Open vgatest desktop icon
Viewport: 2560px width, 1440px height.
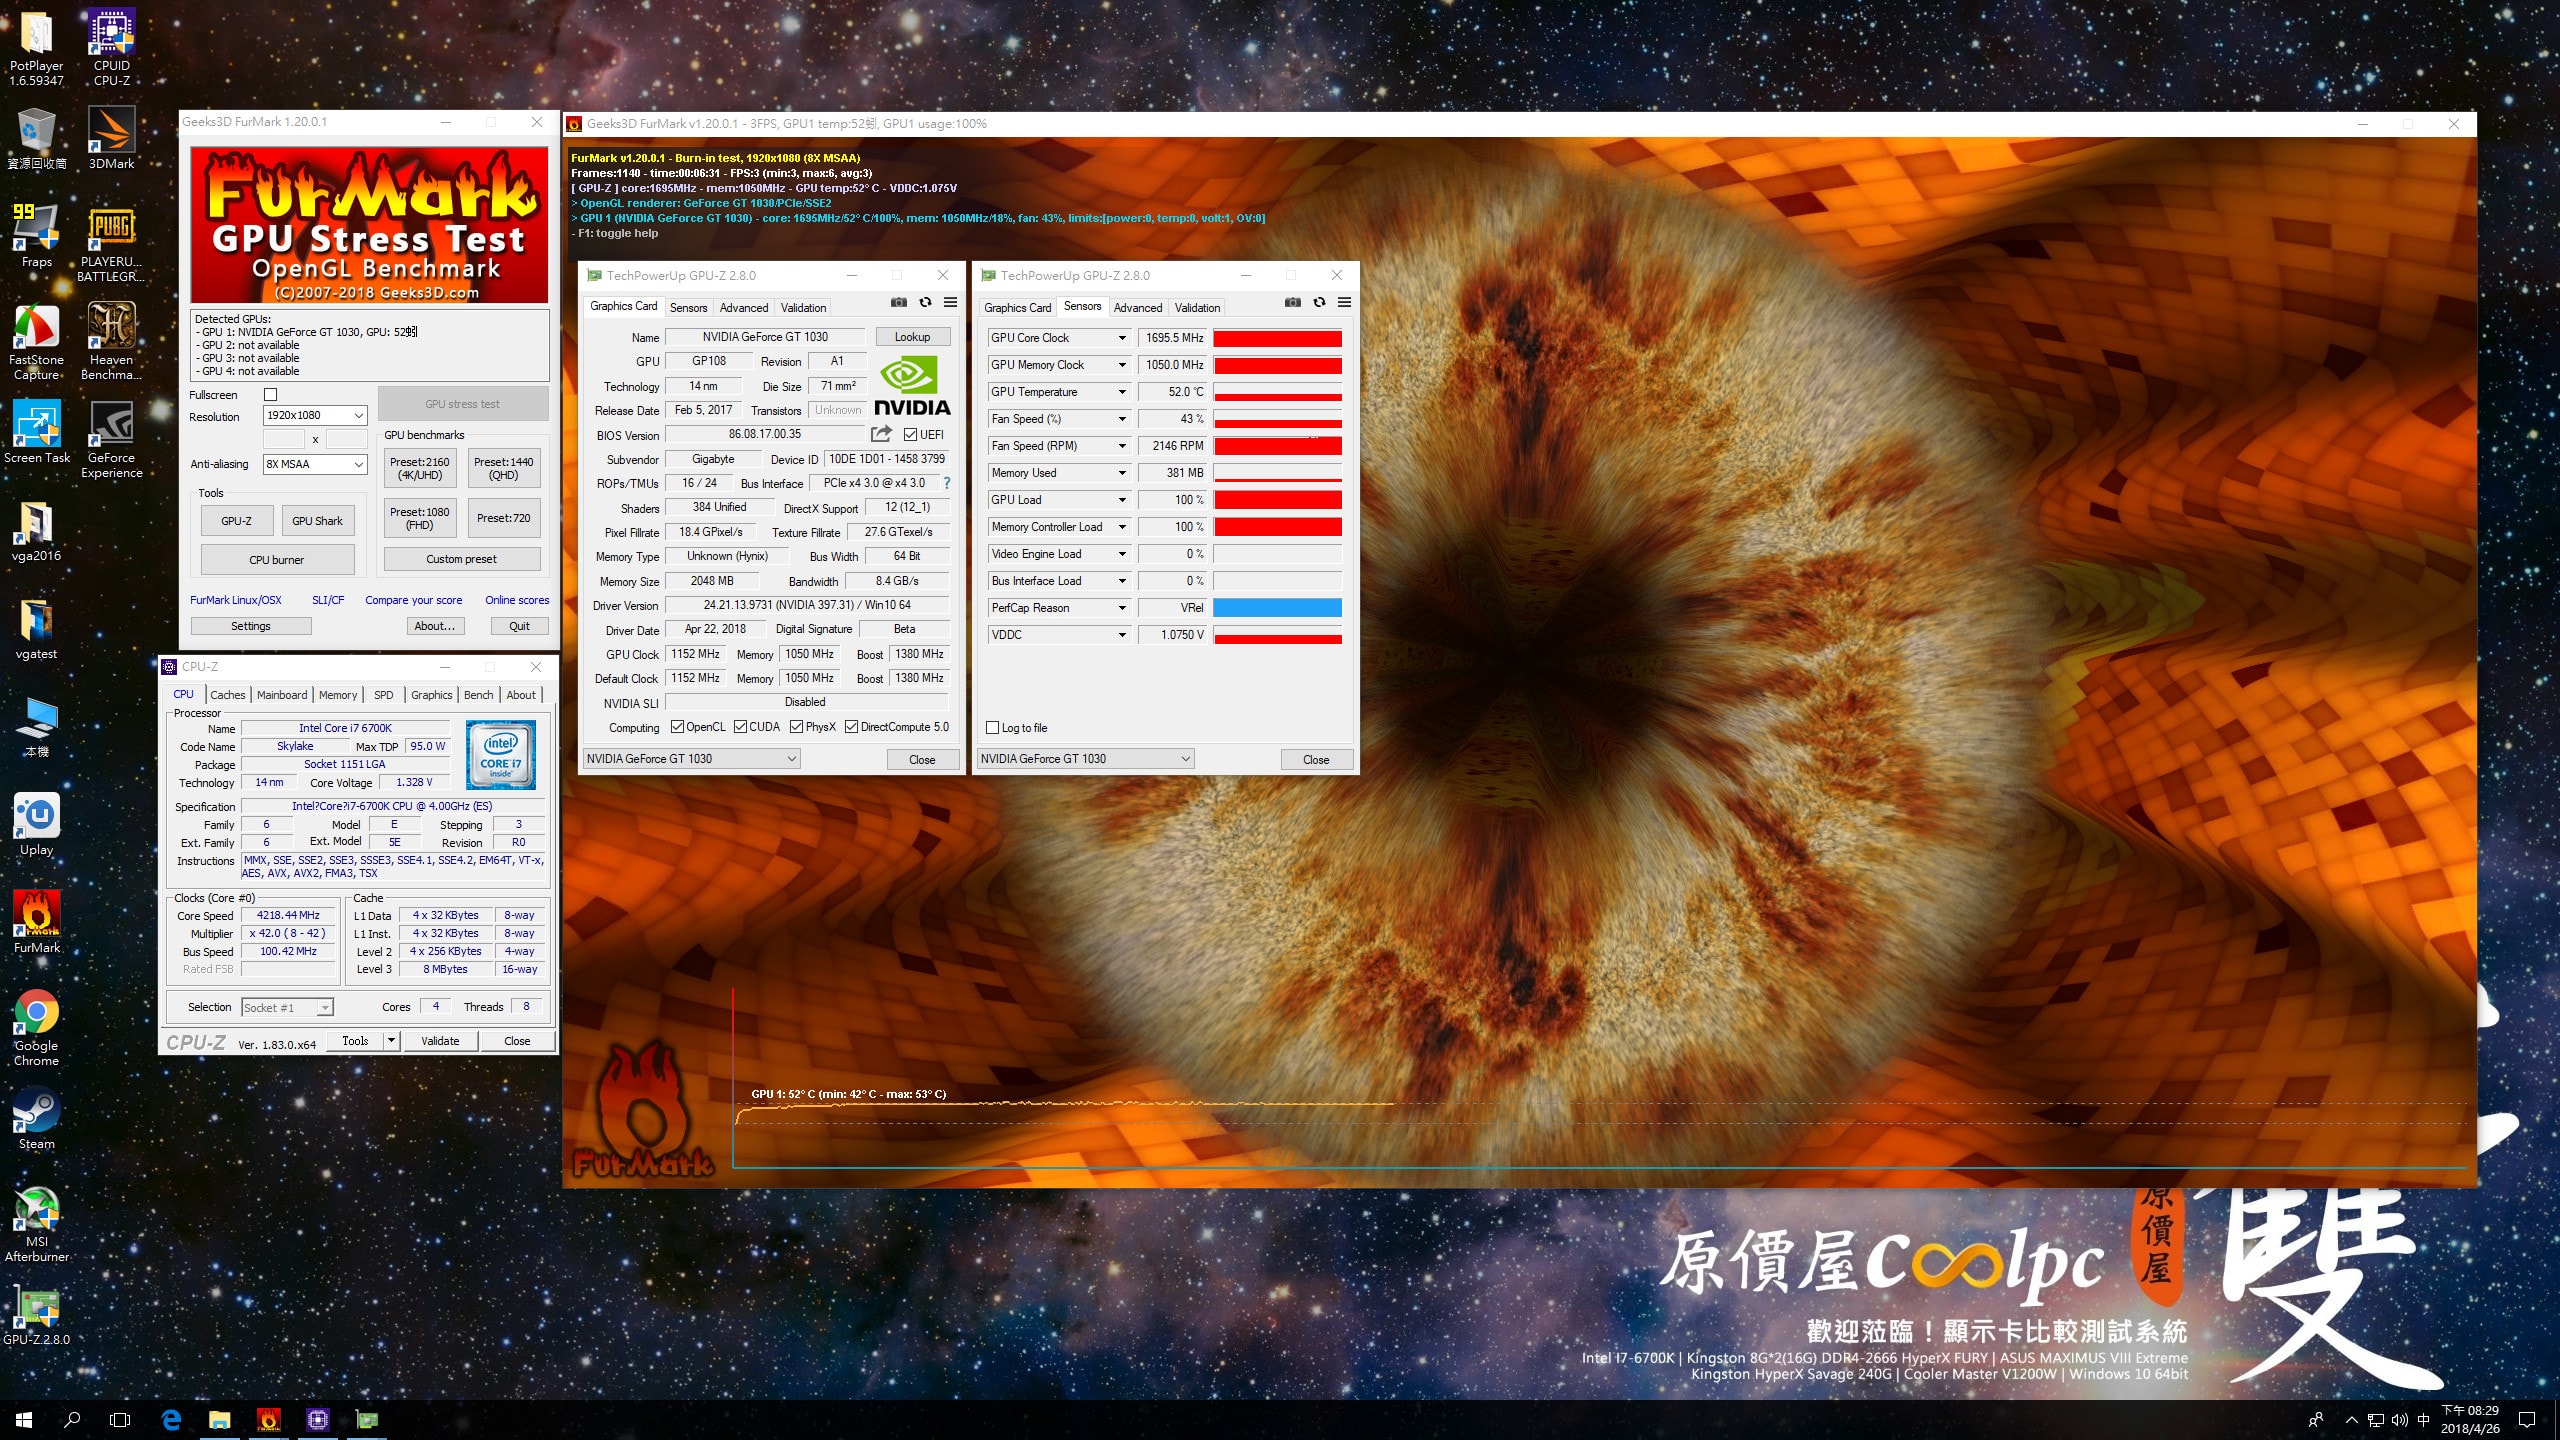(36, 629)
